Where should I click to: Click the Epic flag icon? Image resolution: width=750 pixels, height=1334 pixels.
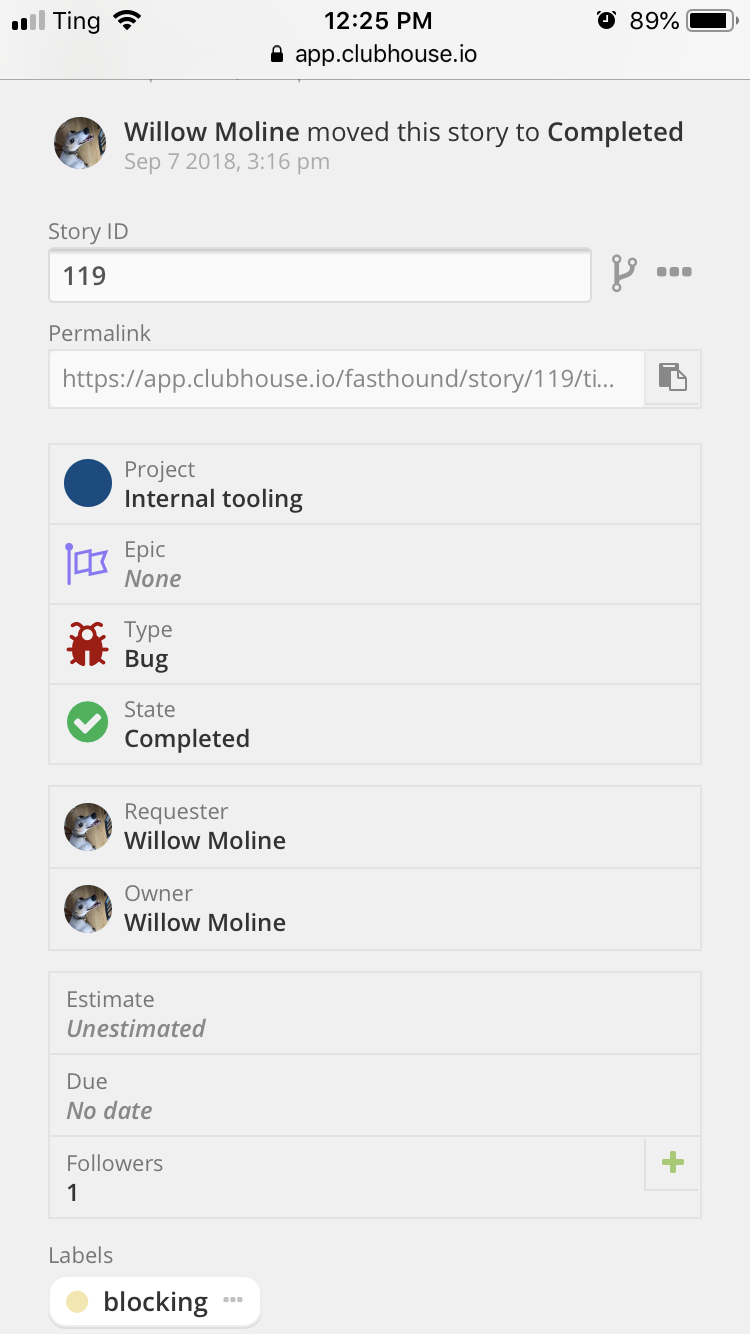coord(86,563)
